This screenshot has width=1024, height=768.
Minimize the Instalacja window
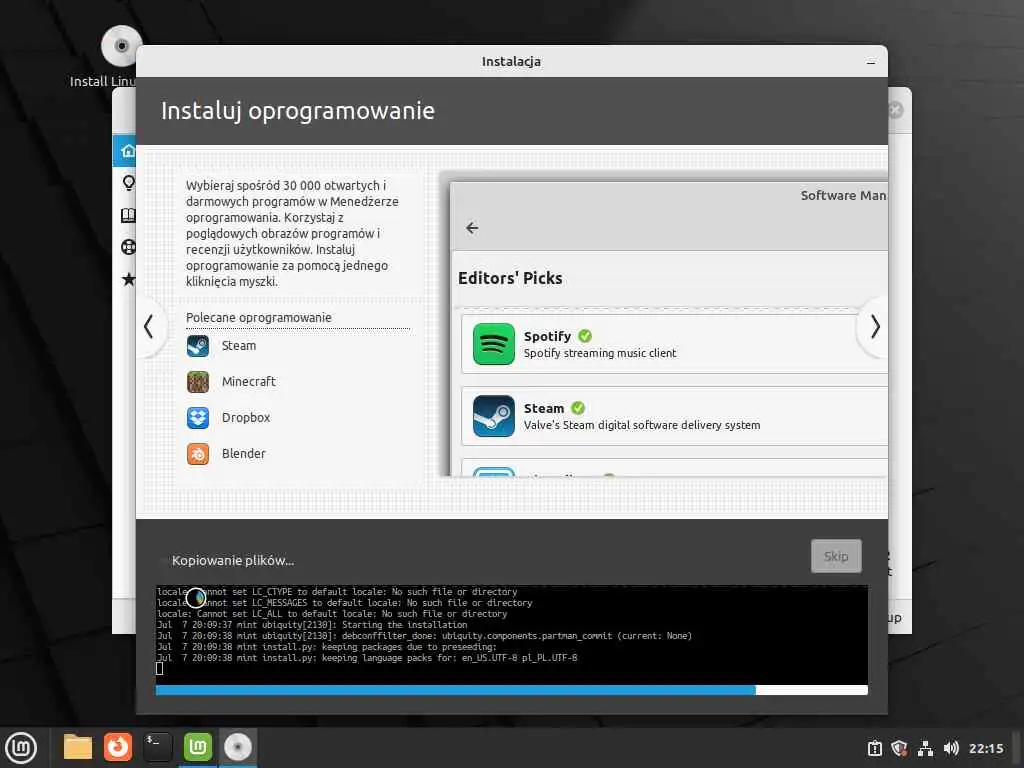pos(871,62)
